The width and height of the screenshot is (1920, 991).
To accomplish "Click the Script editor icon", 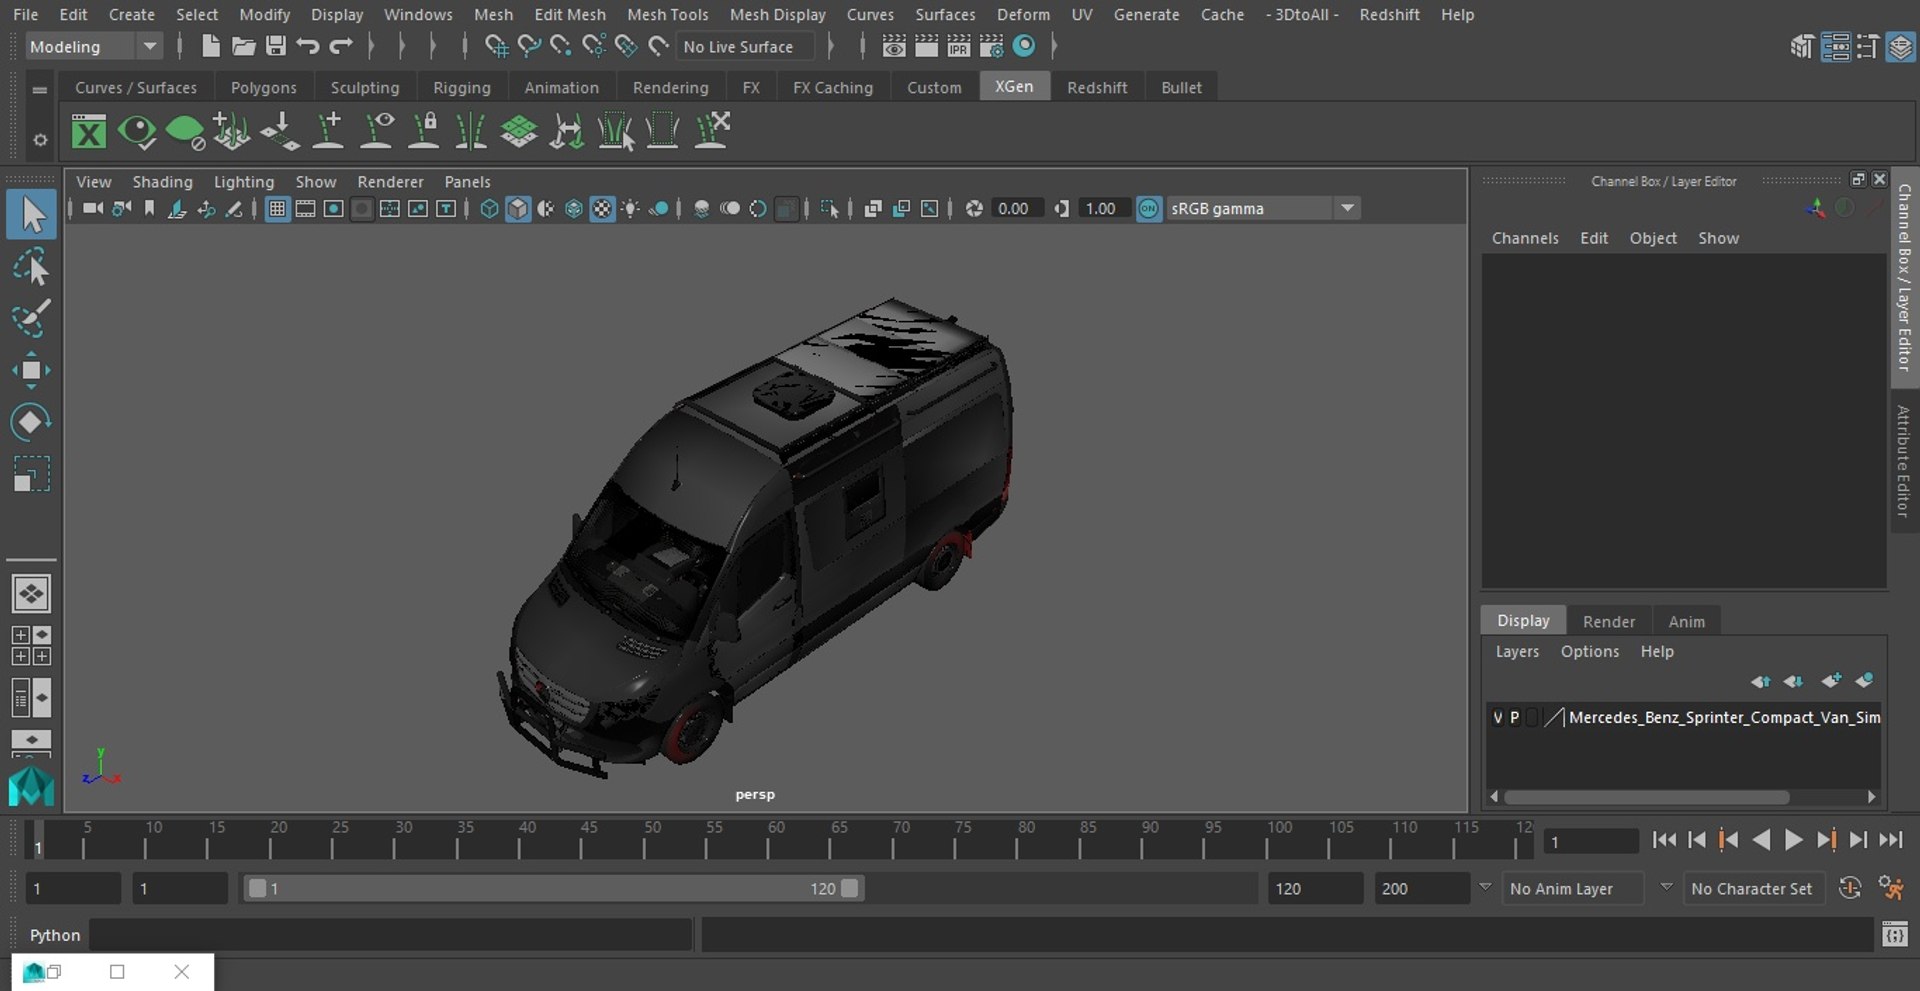I will (x=1894, y=935).
